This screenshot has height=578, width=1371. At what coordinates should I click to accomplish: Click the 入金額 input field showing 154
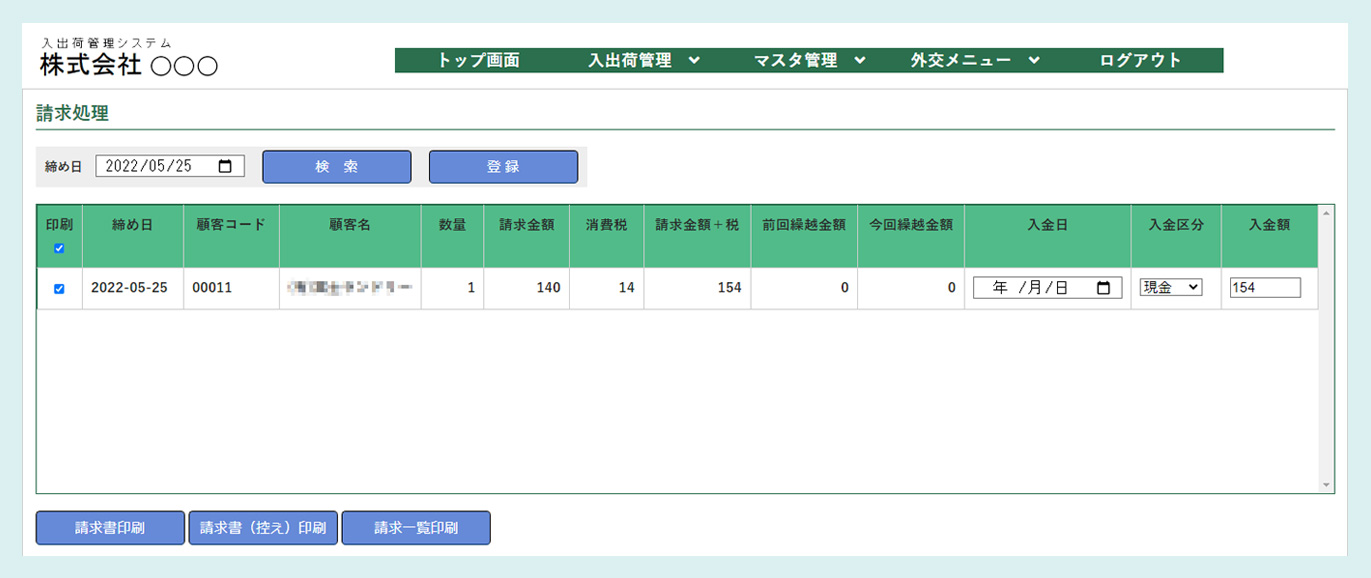[x=1265, y=288]
